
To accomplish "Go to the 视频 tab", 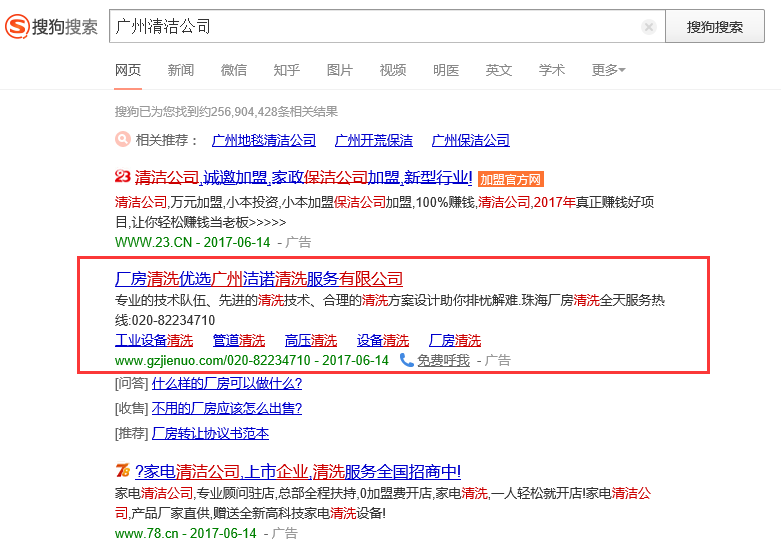I will [x=392, y=70].
